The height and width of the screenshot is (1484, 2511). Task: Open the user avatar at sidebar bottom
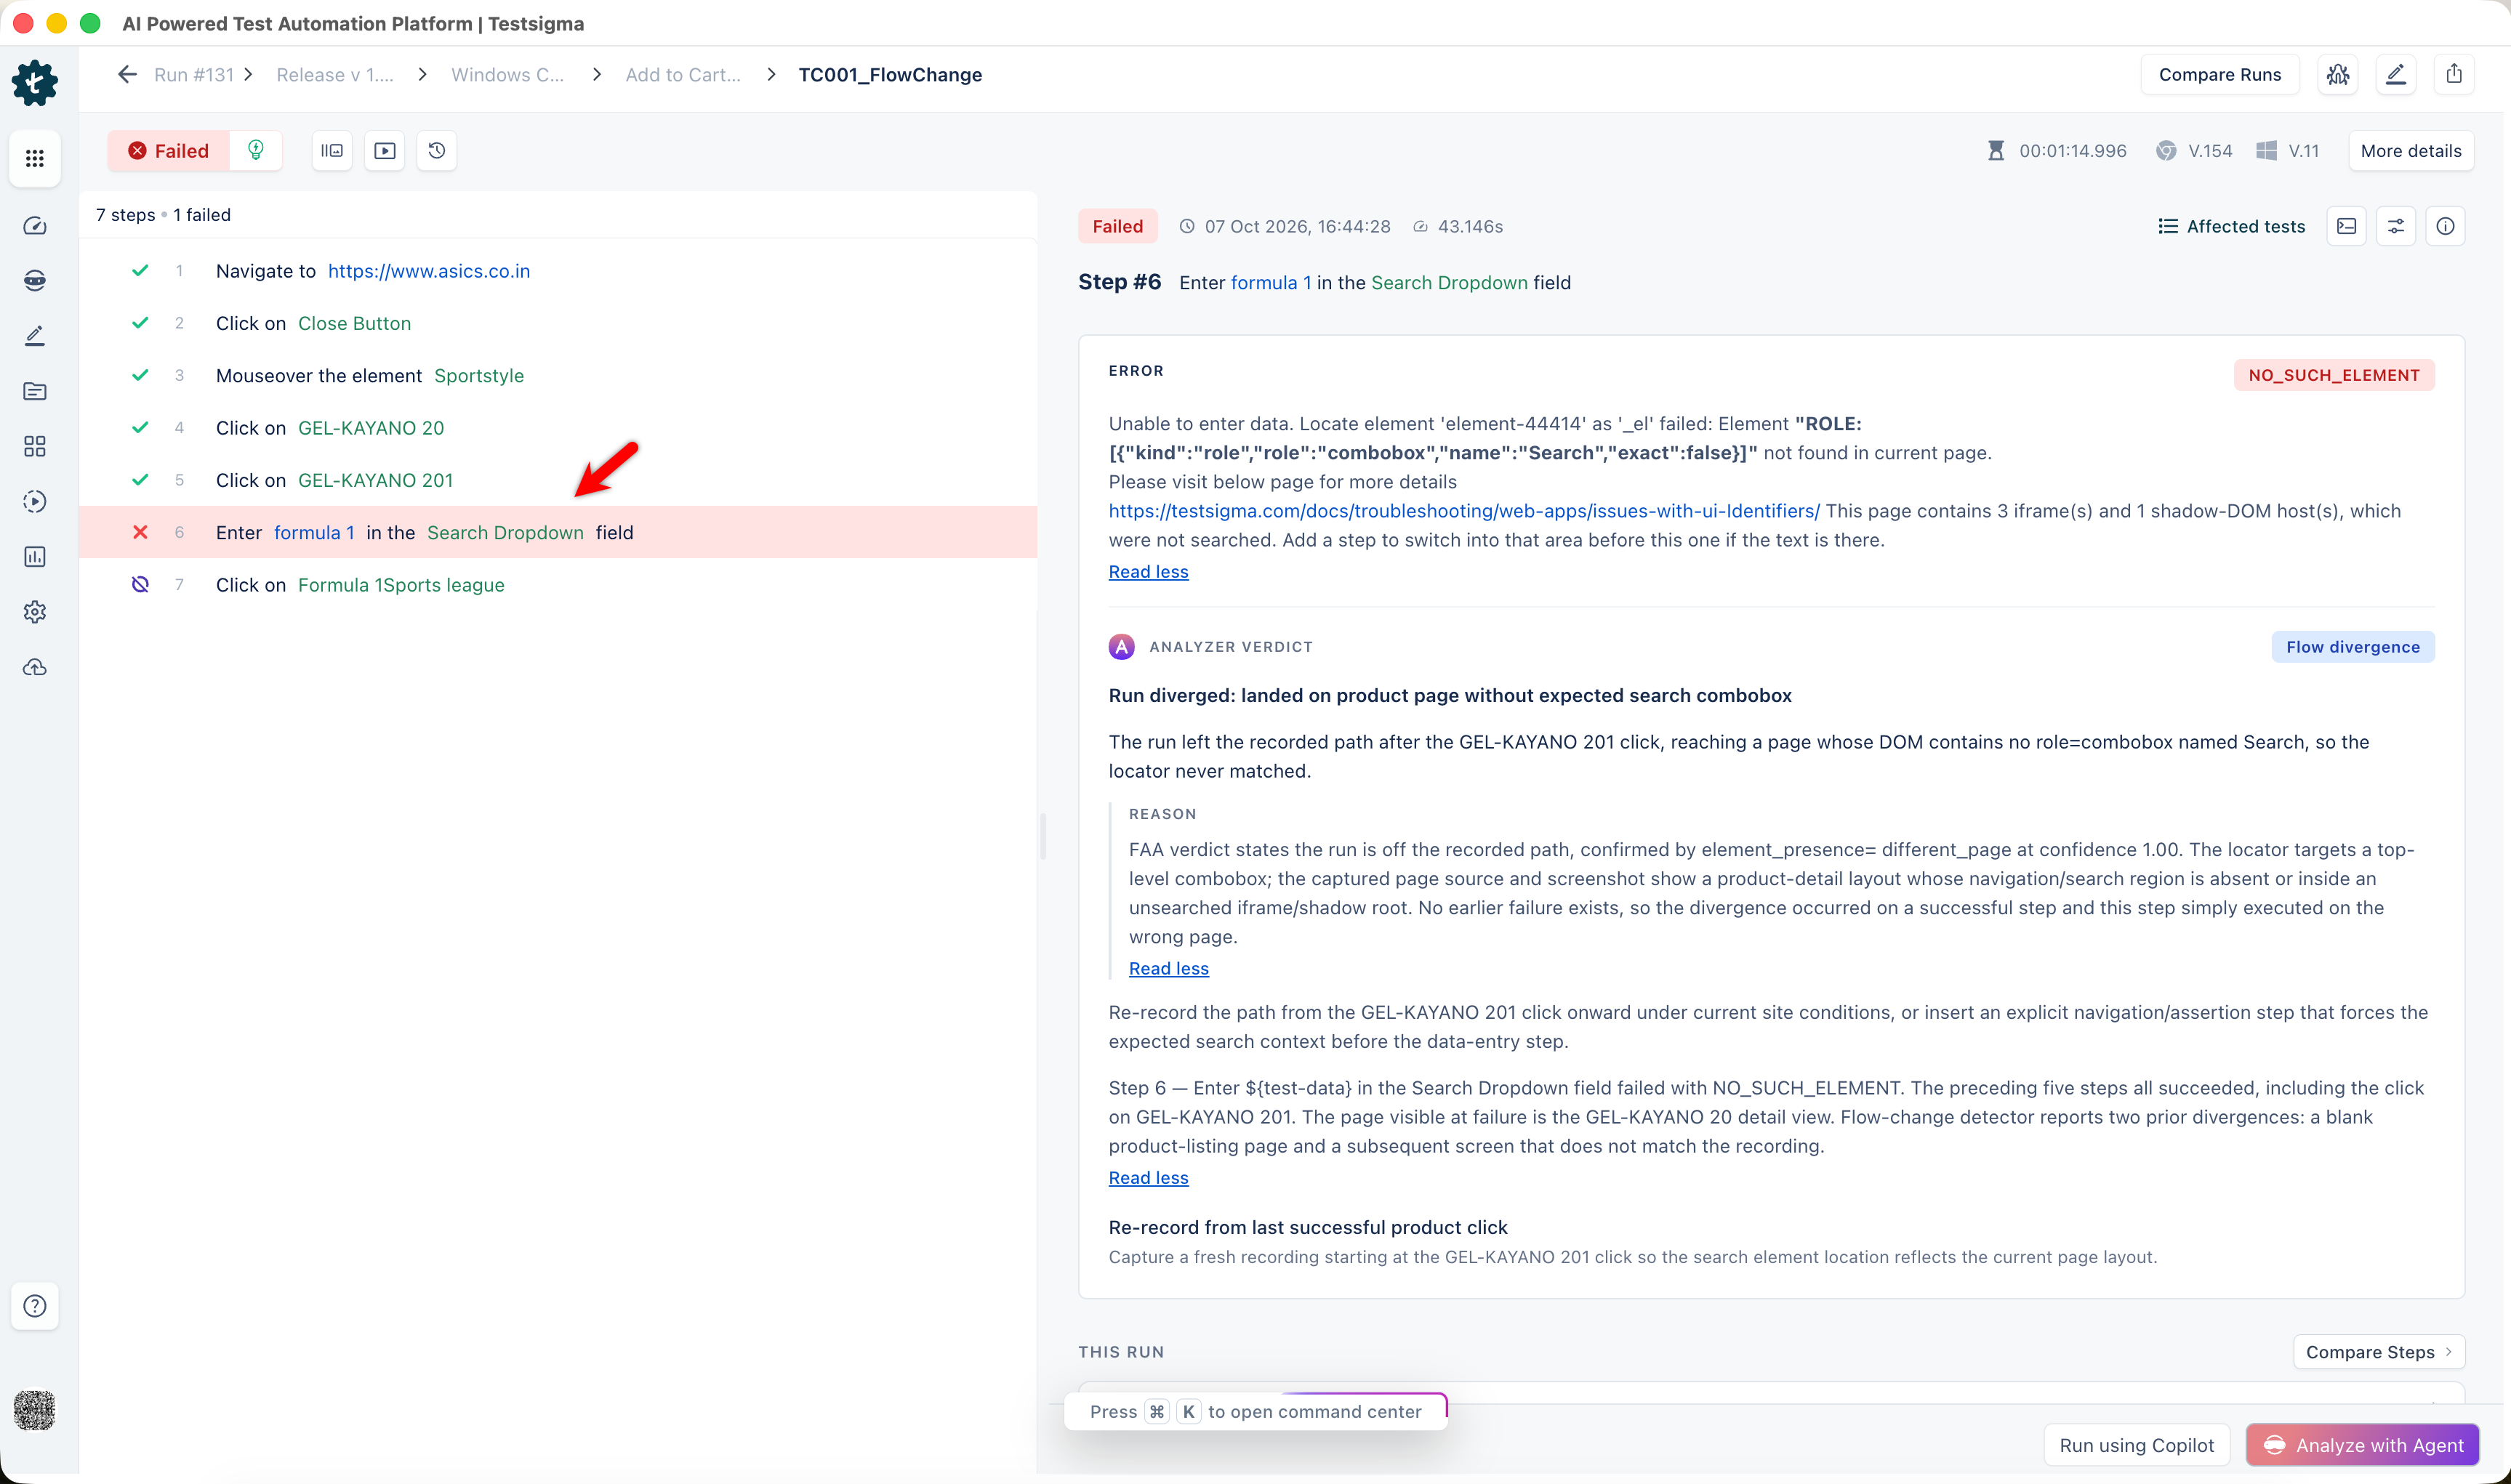35,1410
